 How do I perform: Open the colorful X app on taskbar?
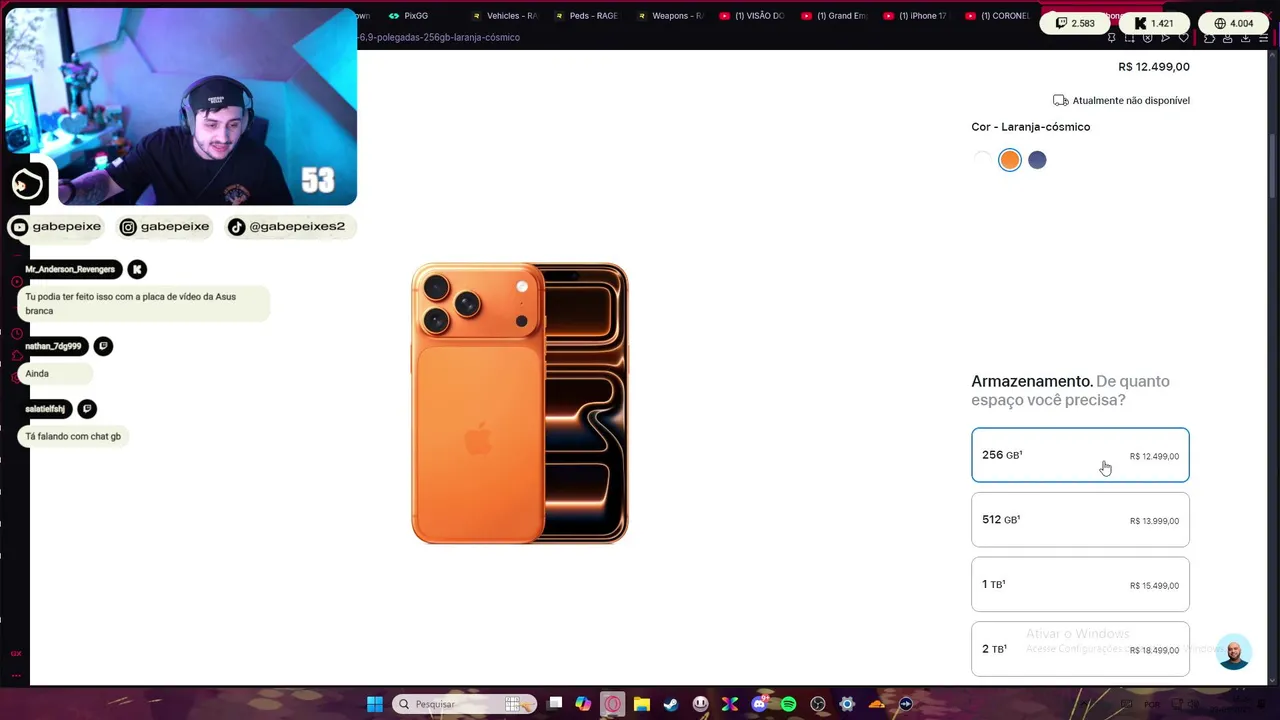(x=730, y=704)
